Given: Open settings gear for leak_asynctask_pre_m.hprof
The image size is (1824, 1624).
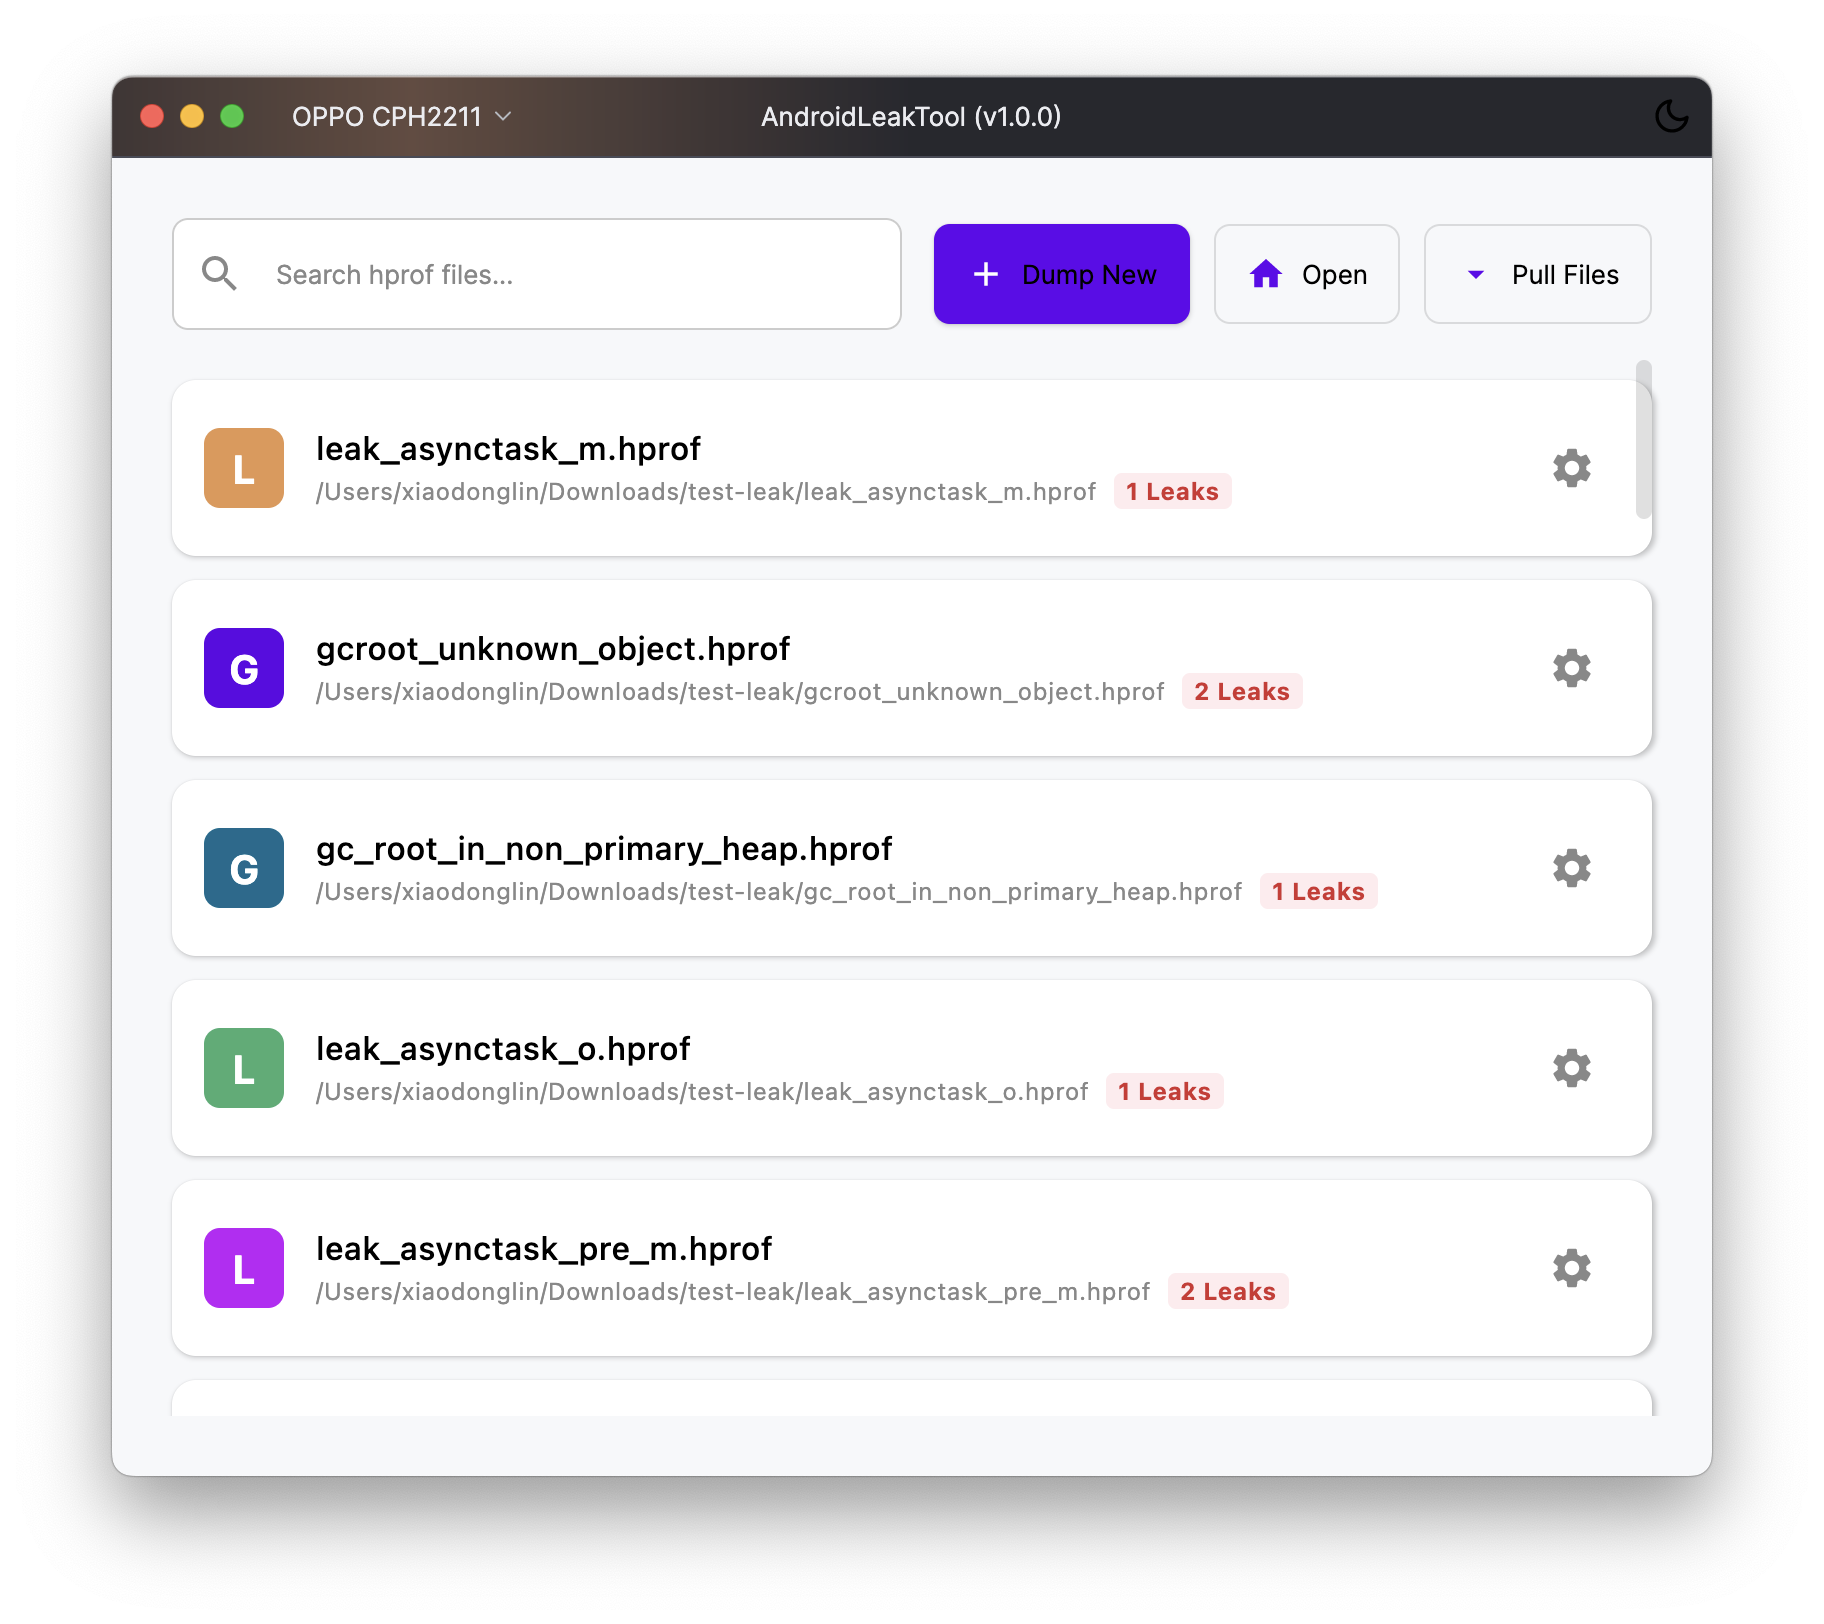Looking at the screenshot, I should (x=1572, y=1268).
